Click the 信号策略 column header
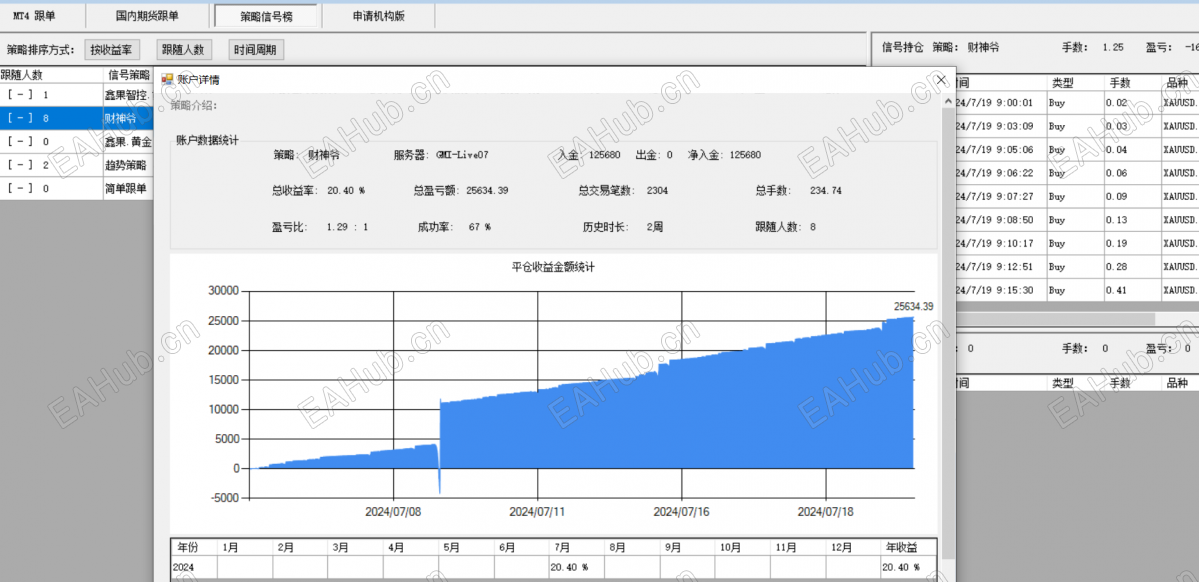 pyautogui.click(x=128, y=75)
